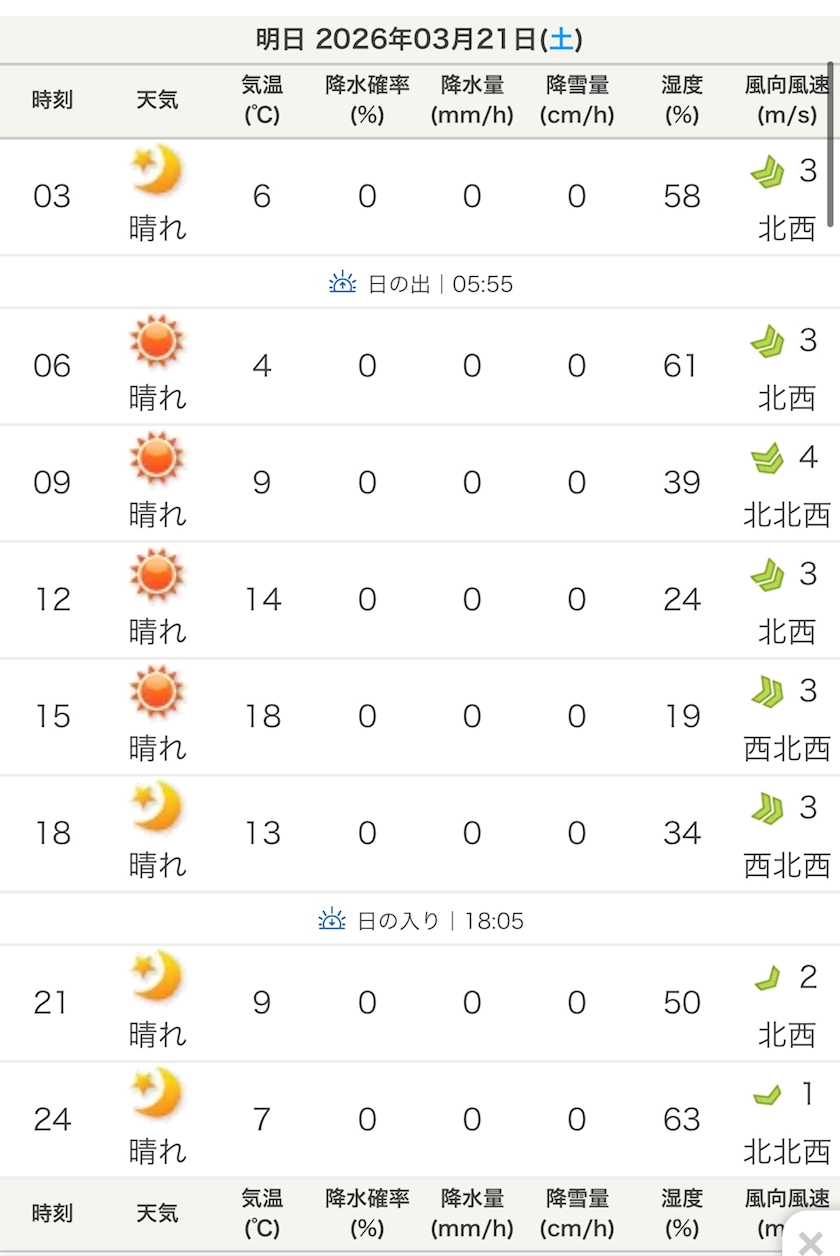Click the wind arrow icon at 24 o'clock

pyautogui.click(x=767, y=1096)
